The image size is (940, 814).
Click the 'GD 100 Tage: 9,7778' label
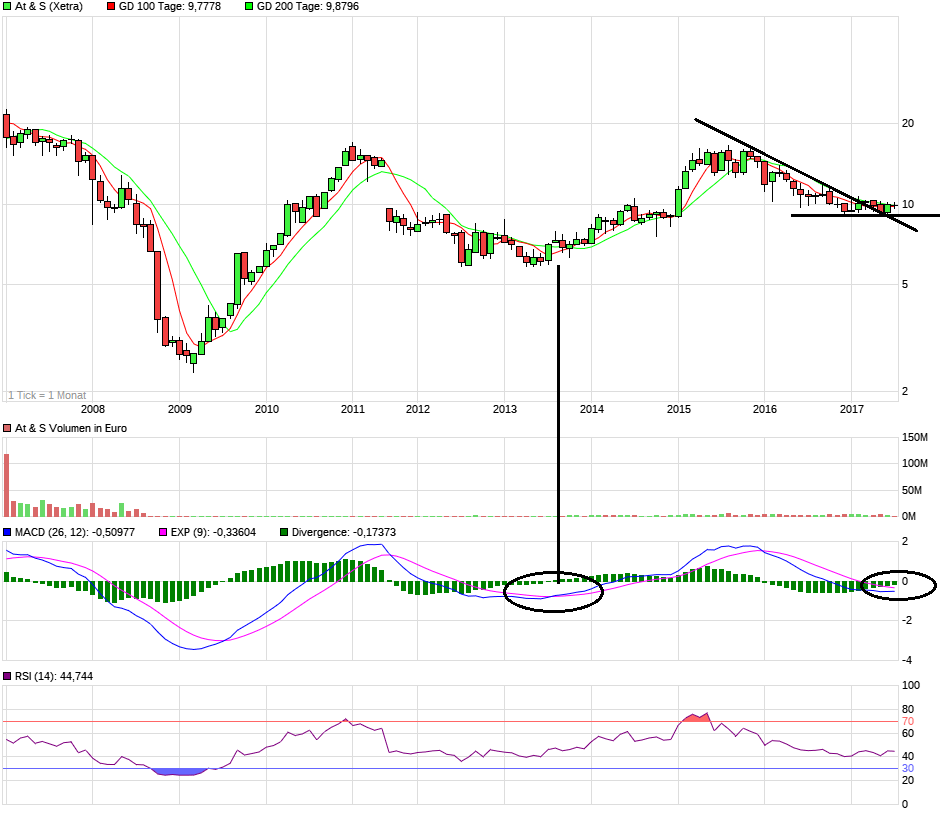(170, 7)
